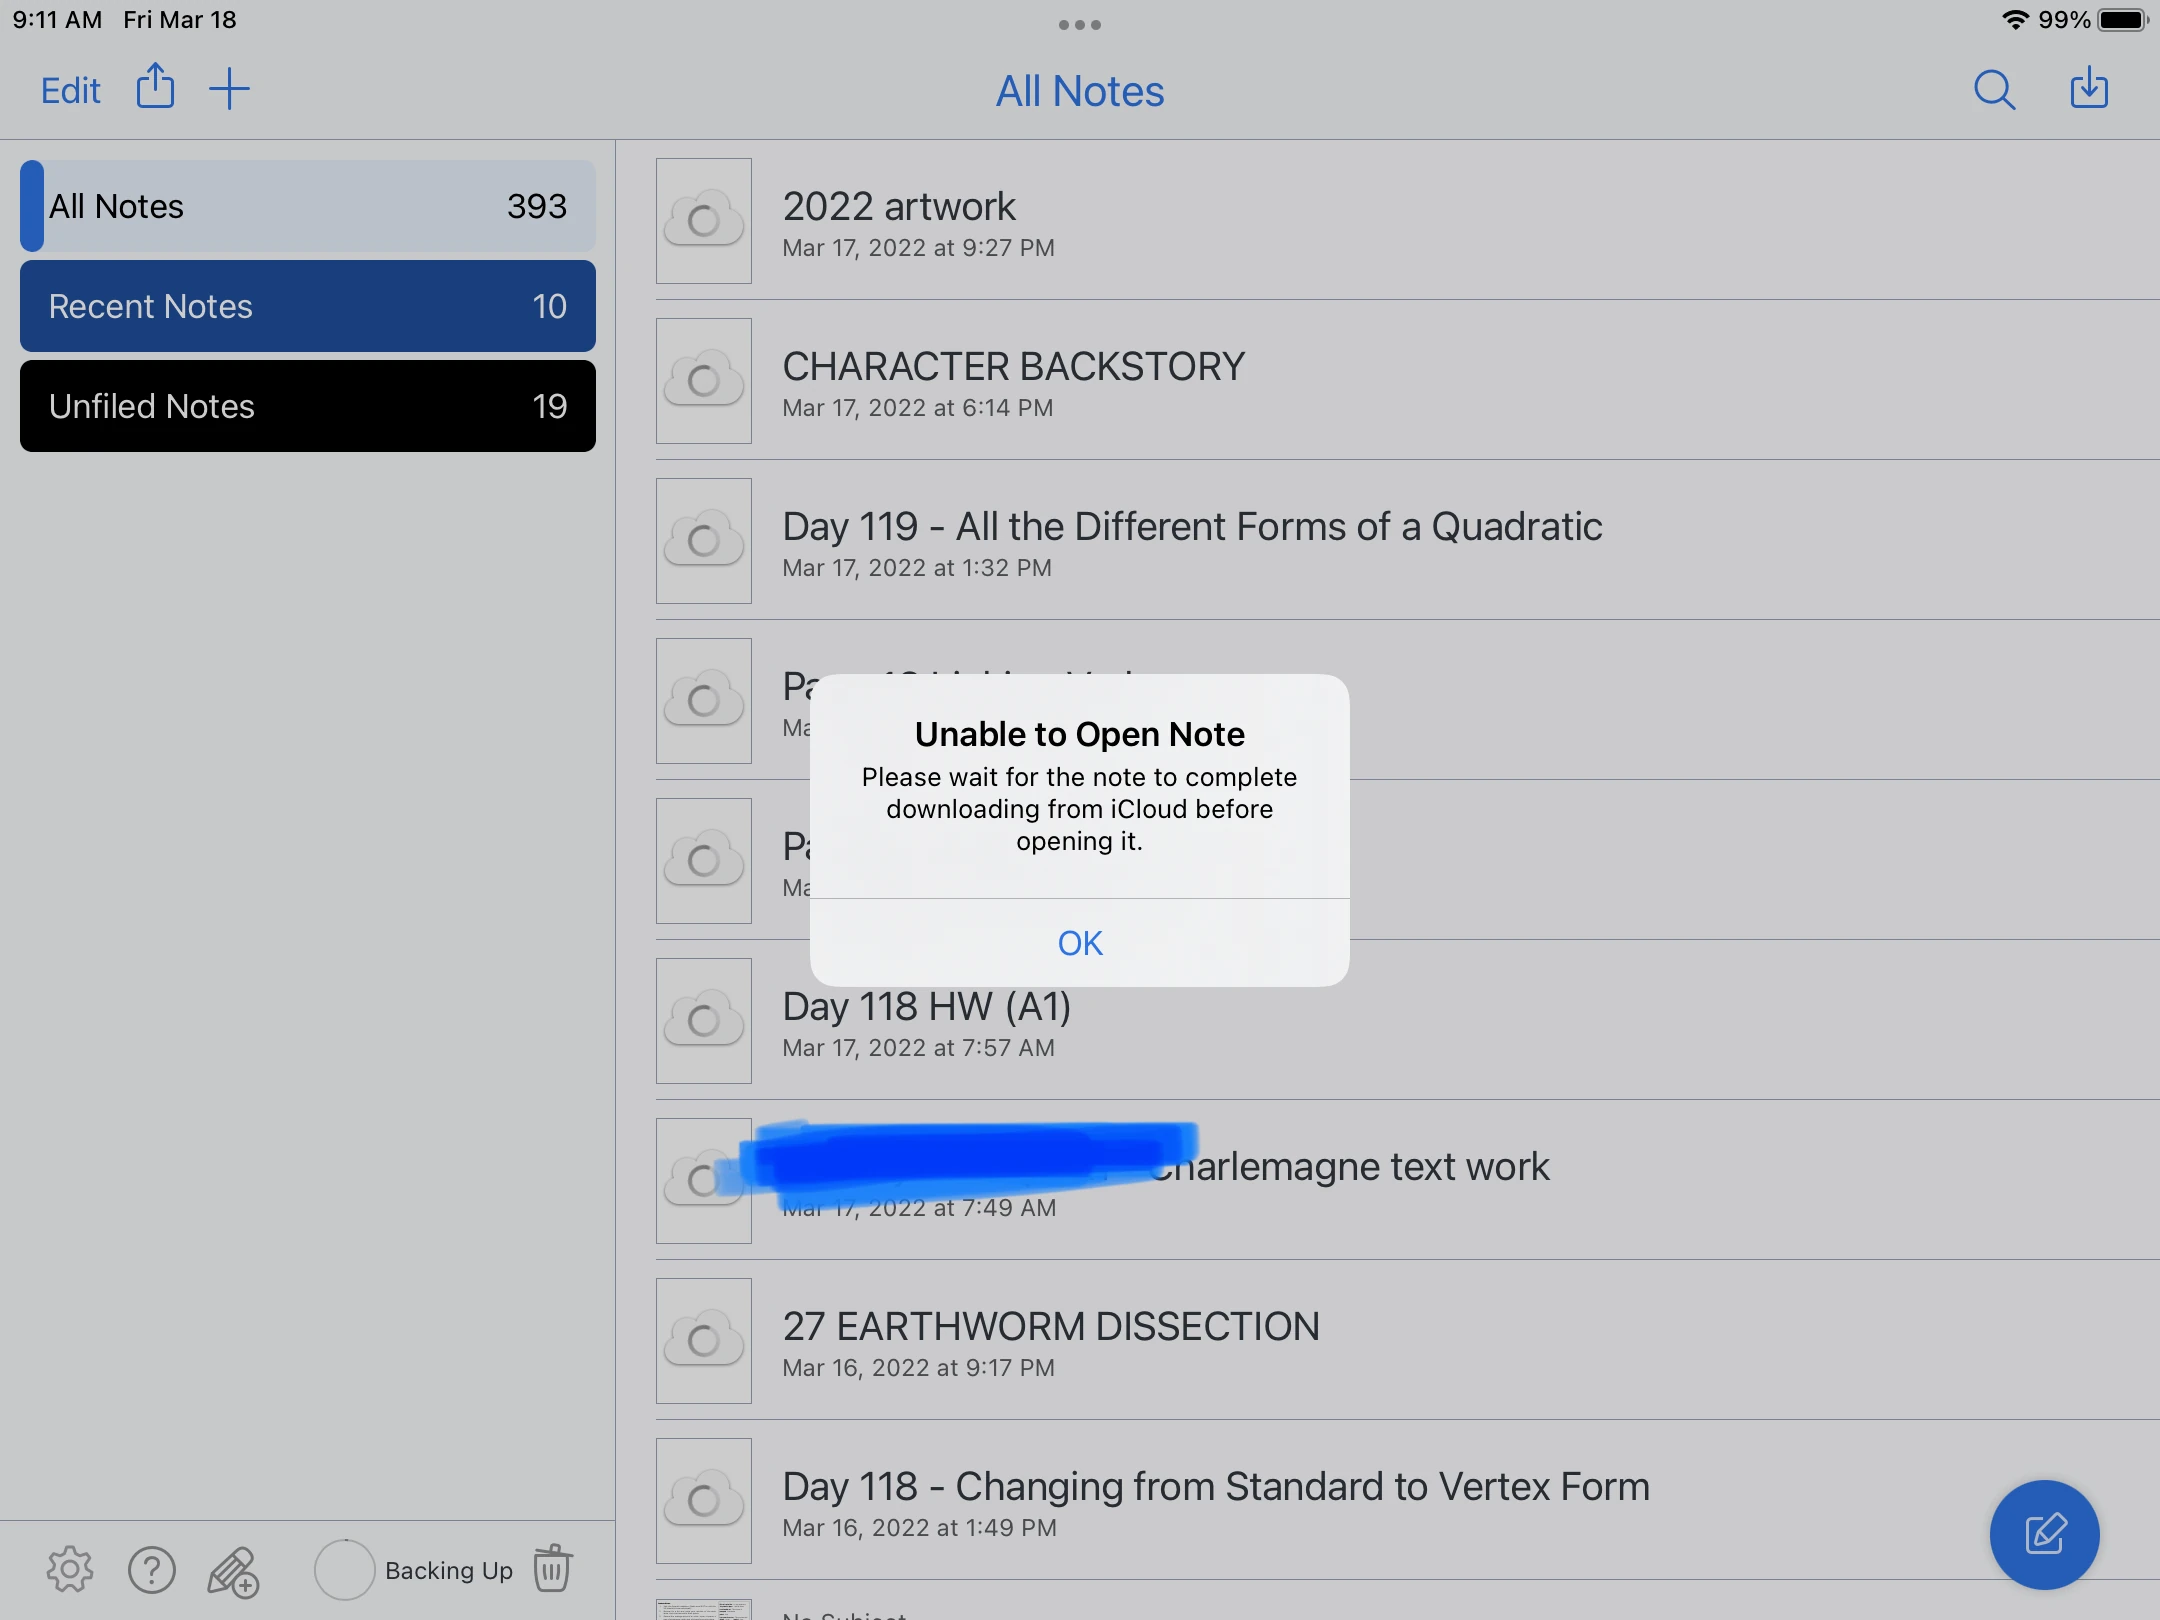
Task: Tap the Edit button in the toolbar
Action: pos(70,91)
